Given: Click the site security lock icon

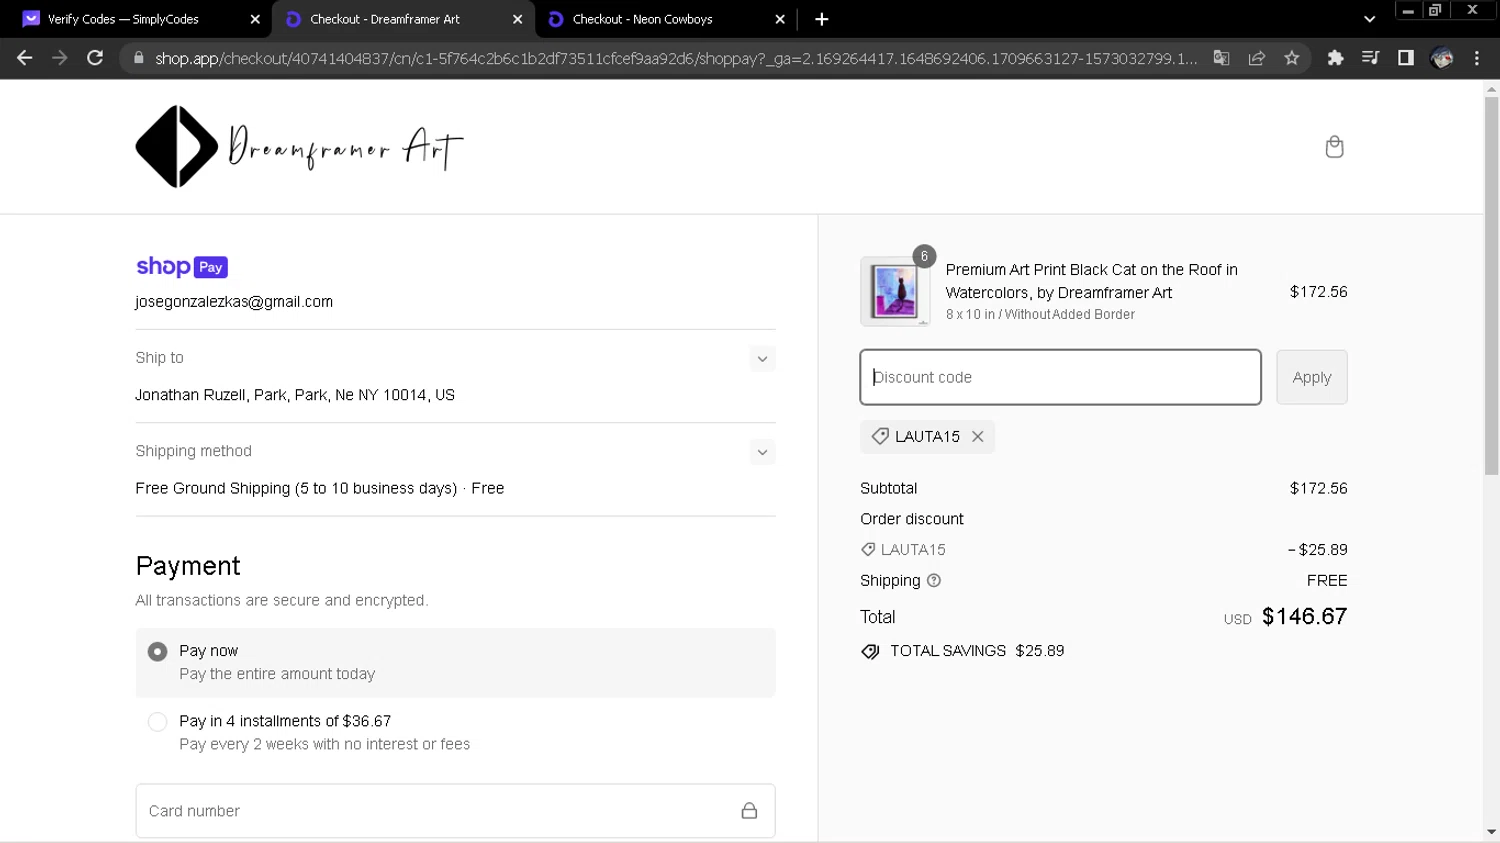Looking at the screenshot, I should click(138, 58).
